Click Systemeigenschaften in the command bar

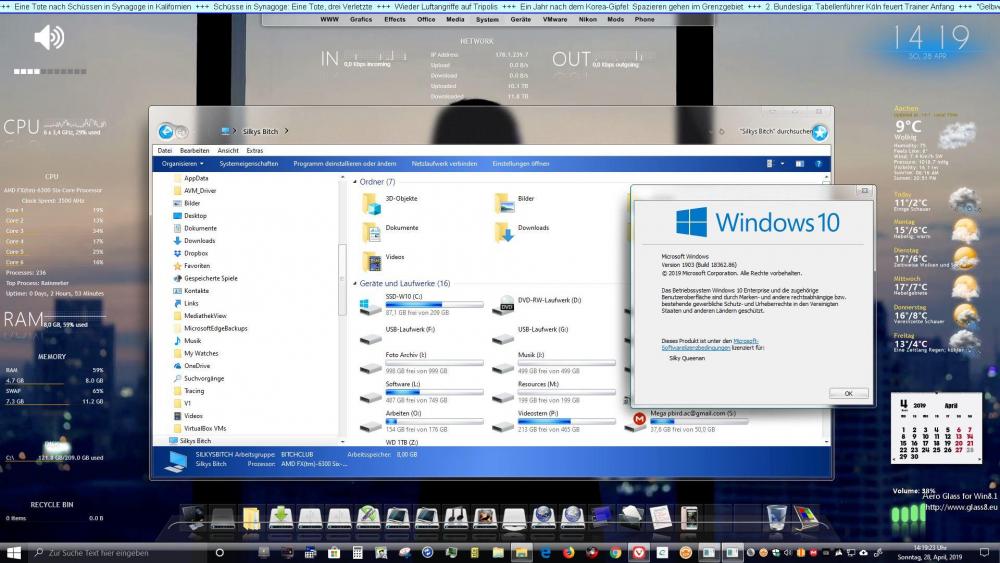(248, 163)
